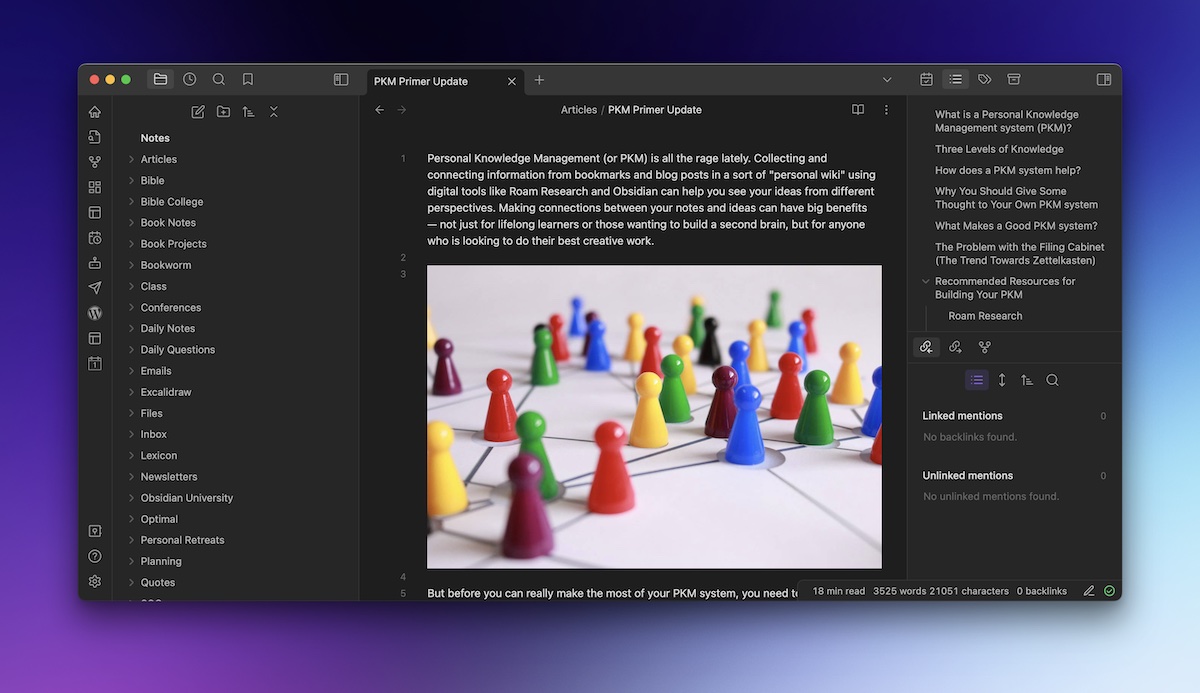This screenshot has height=693, width=1200.
Task: Toggle the left sidebar
Action: tap(341, 80)
